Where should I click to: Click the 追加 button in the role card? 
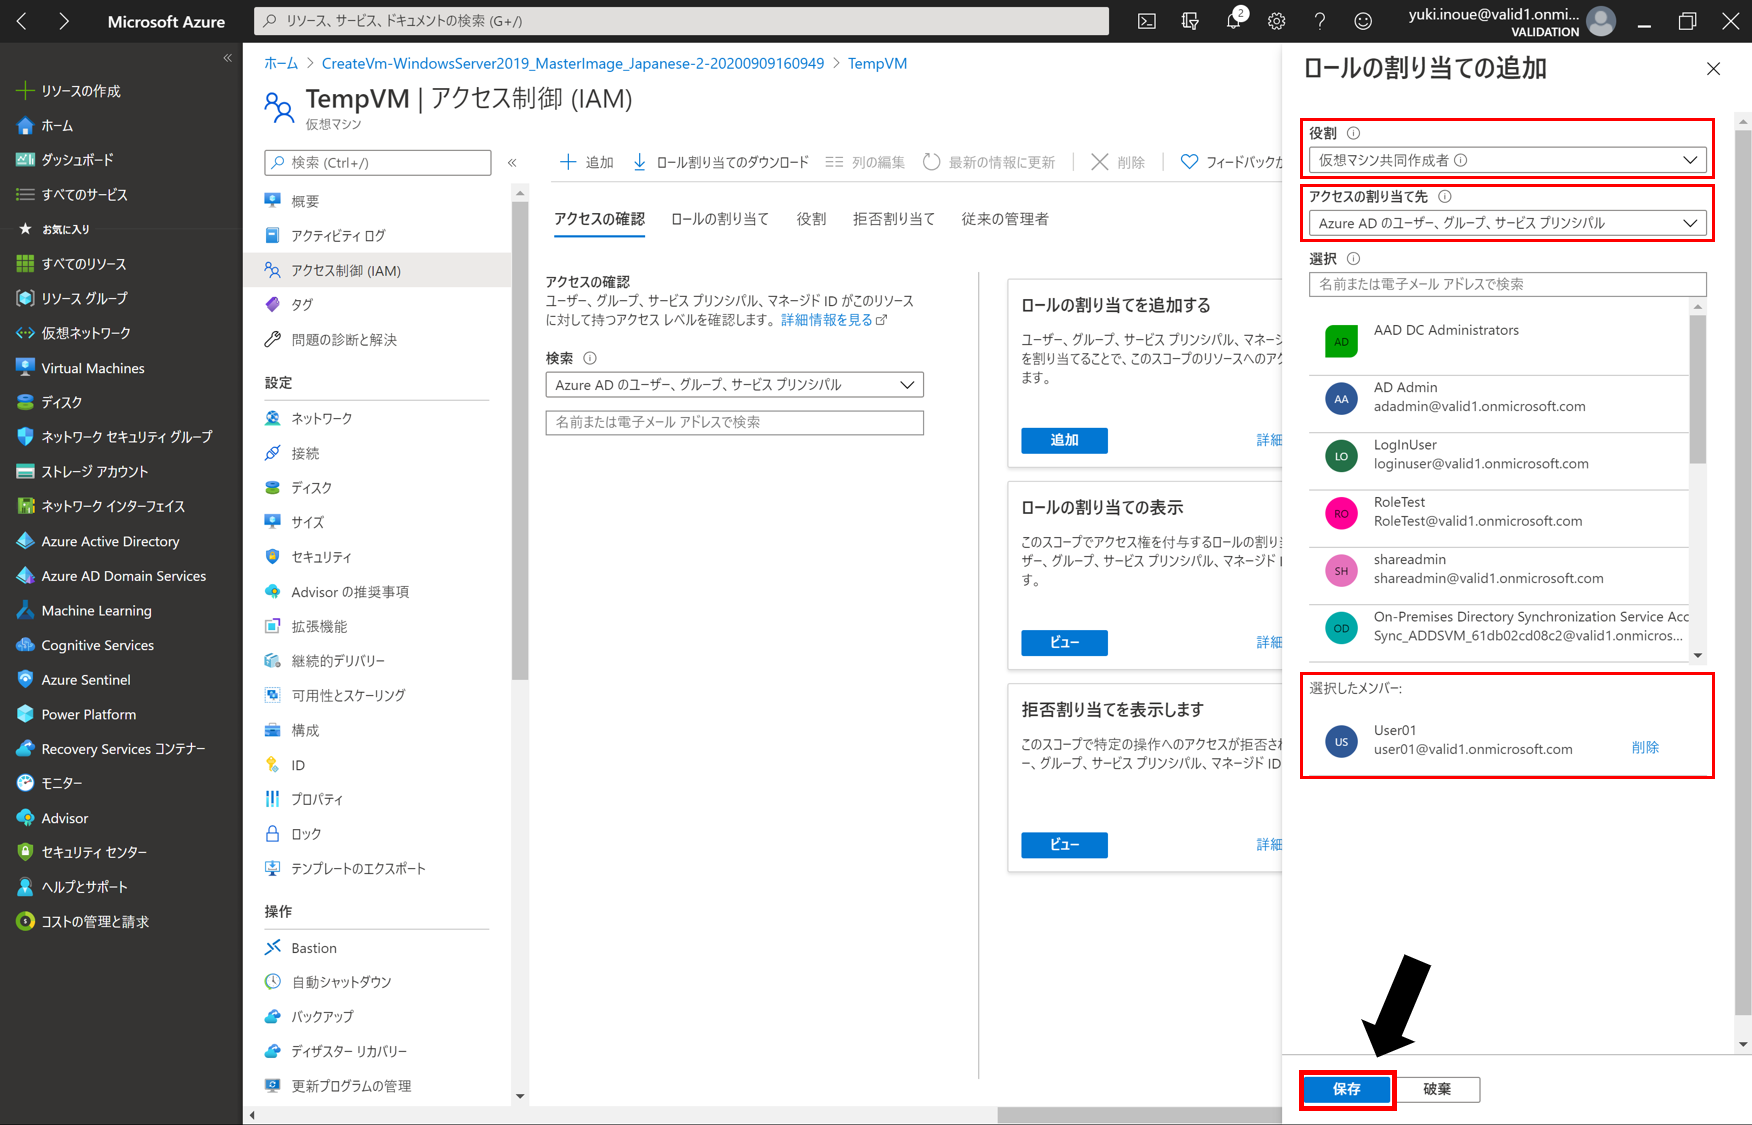click(1064, 440)
